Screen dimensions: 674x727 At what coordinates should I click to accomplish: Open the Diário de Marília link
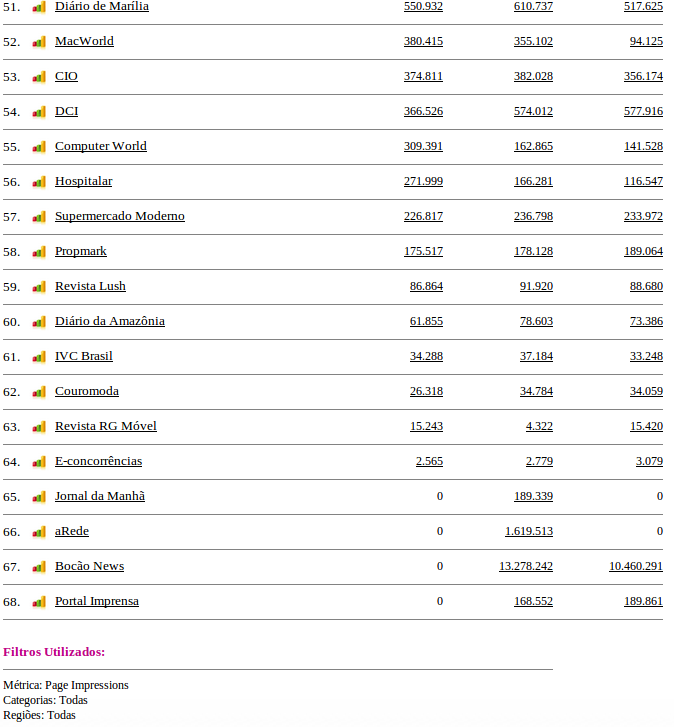(x=102, y=6)
